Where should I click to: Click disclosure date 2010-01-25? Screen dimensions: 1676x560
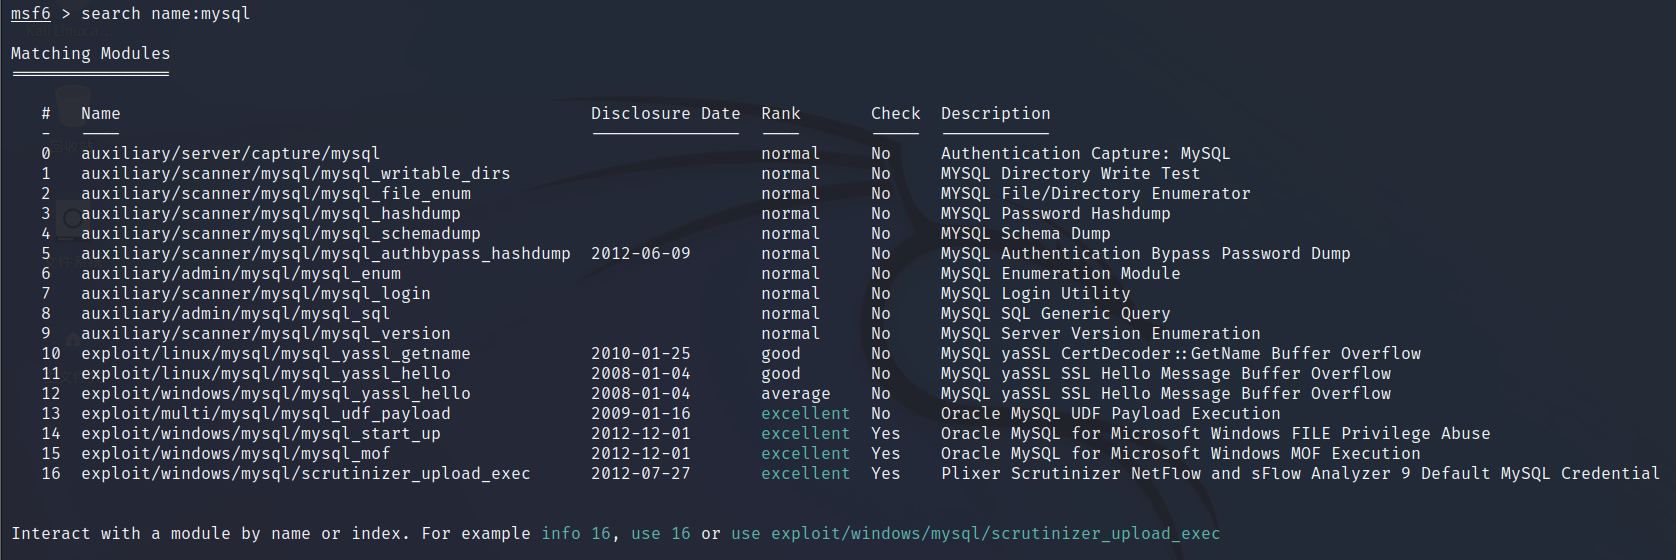pyautogui.click(x=641, y=354)
